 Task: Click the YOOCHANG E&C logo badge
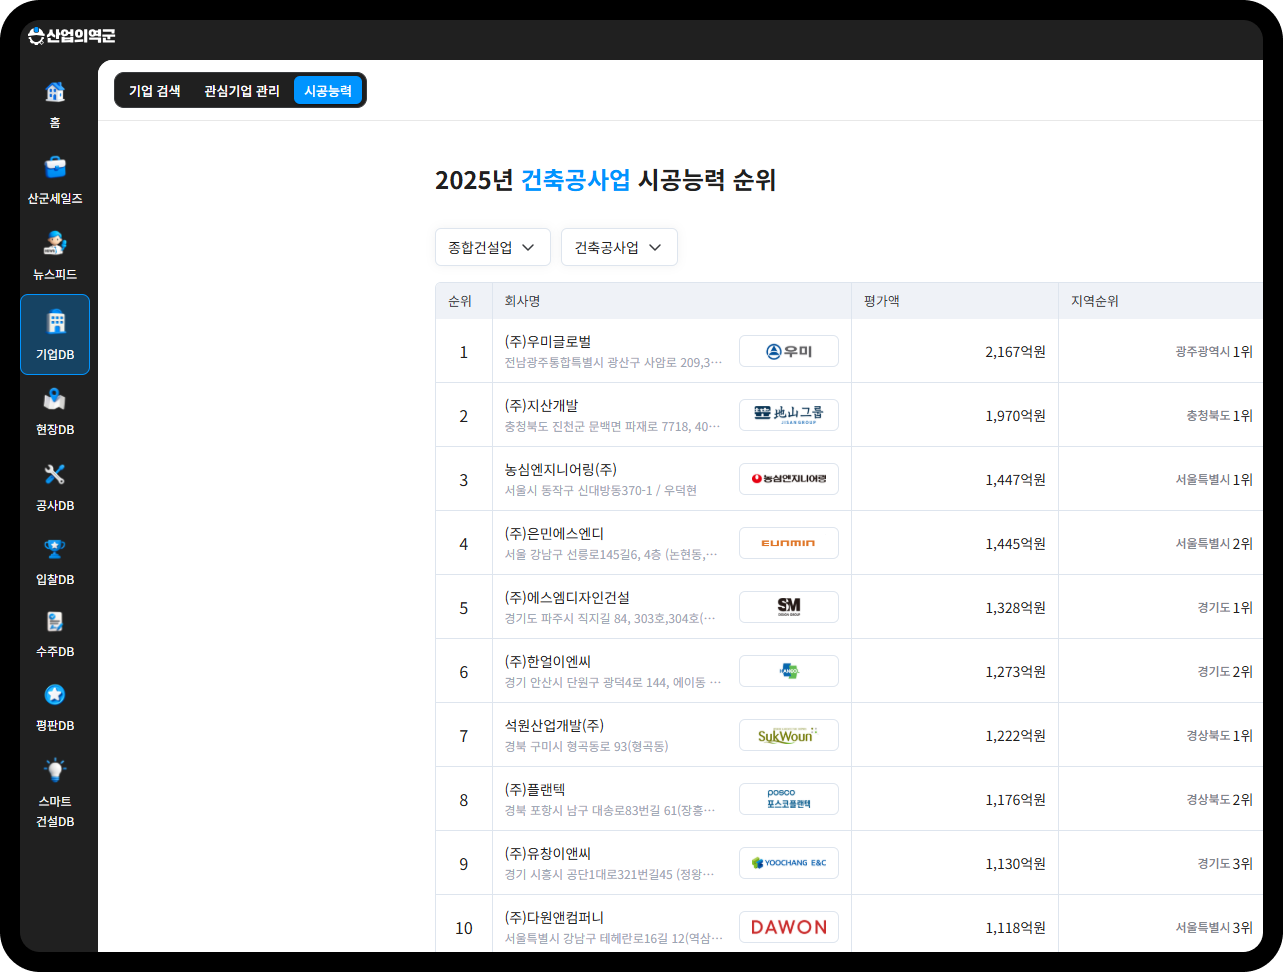(x=789, y=863)
